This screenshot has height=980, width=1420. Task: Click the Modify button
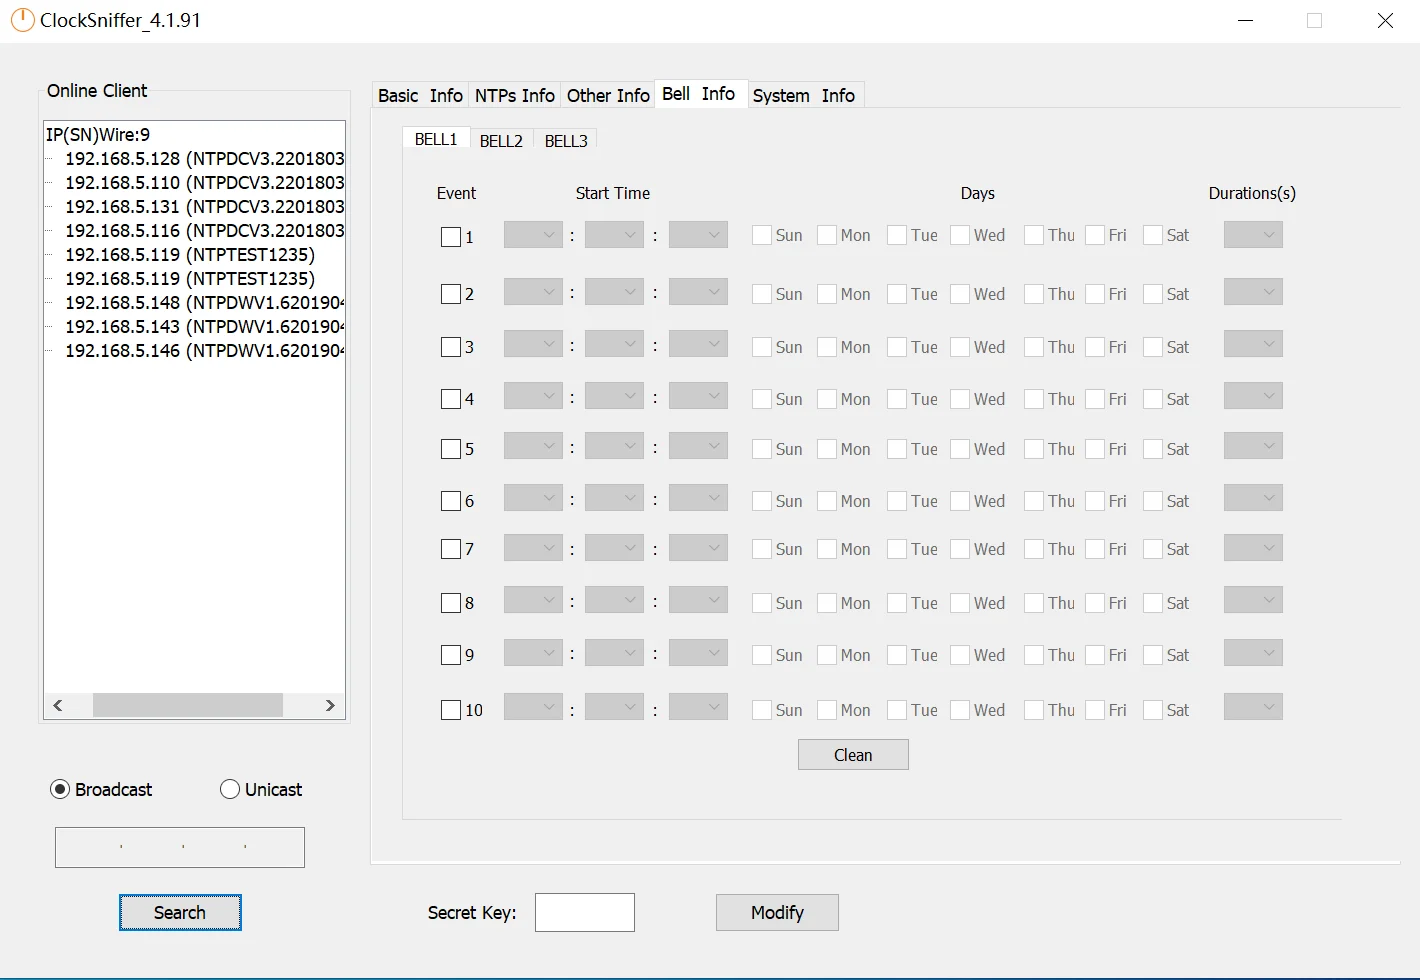777,912
